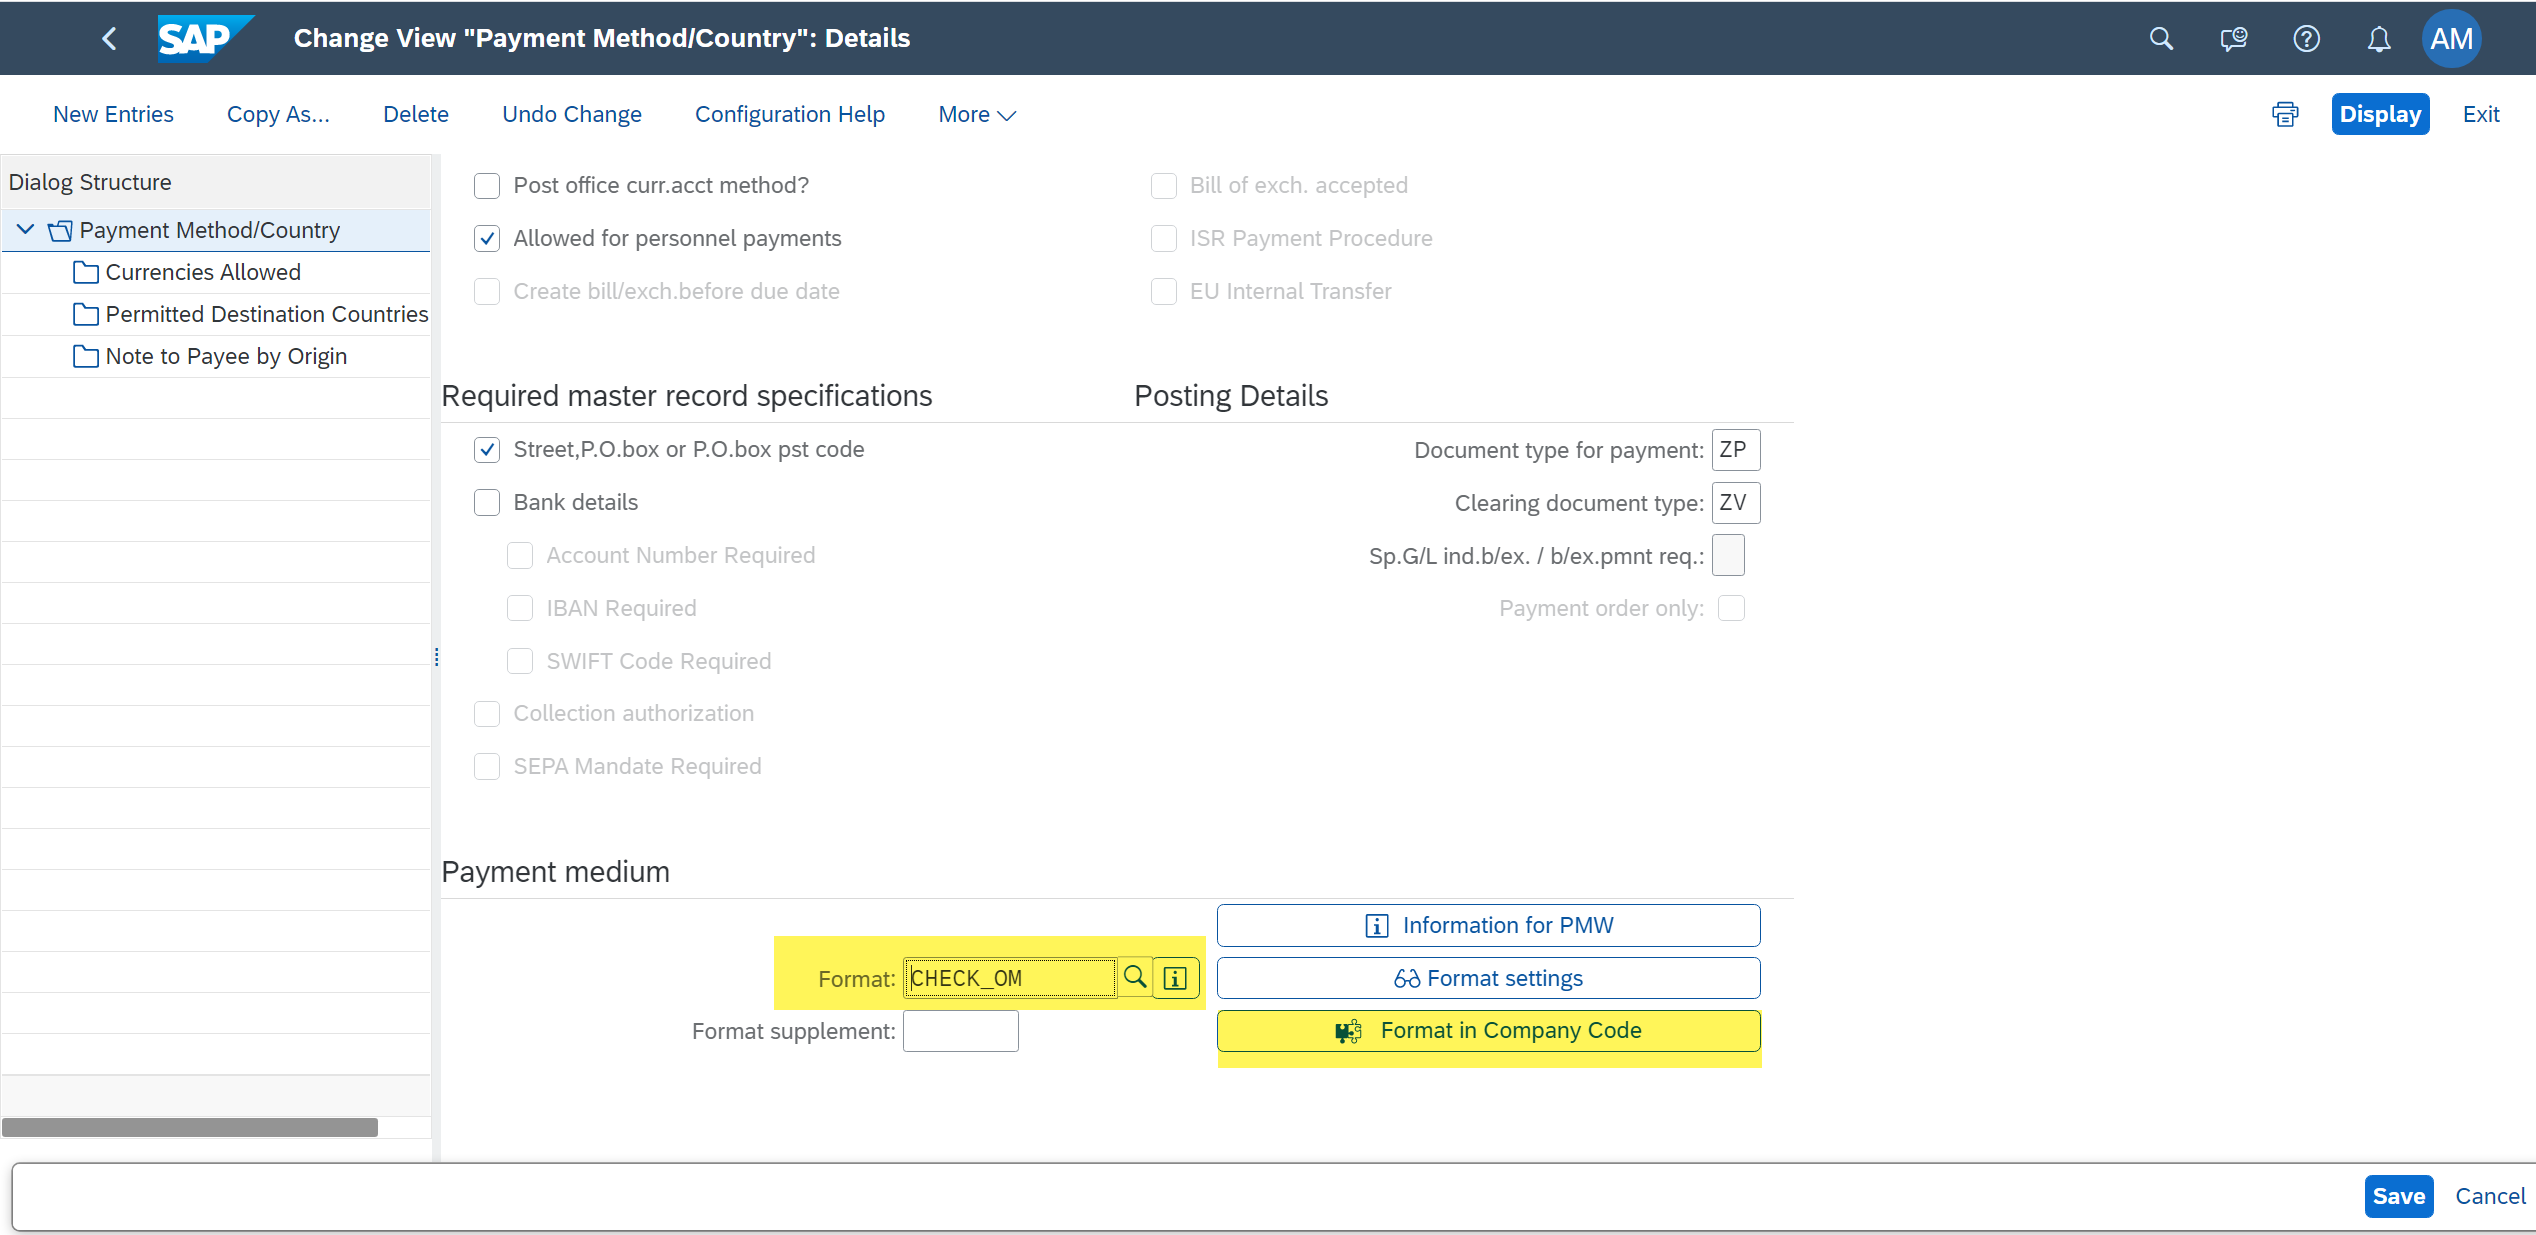Click Document type for payment field ZP
This screenshot has width=2536, height=1235.
pos(1736,450)
